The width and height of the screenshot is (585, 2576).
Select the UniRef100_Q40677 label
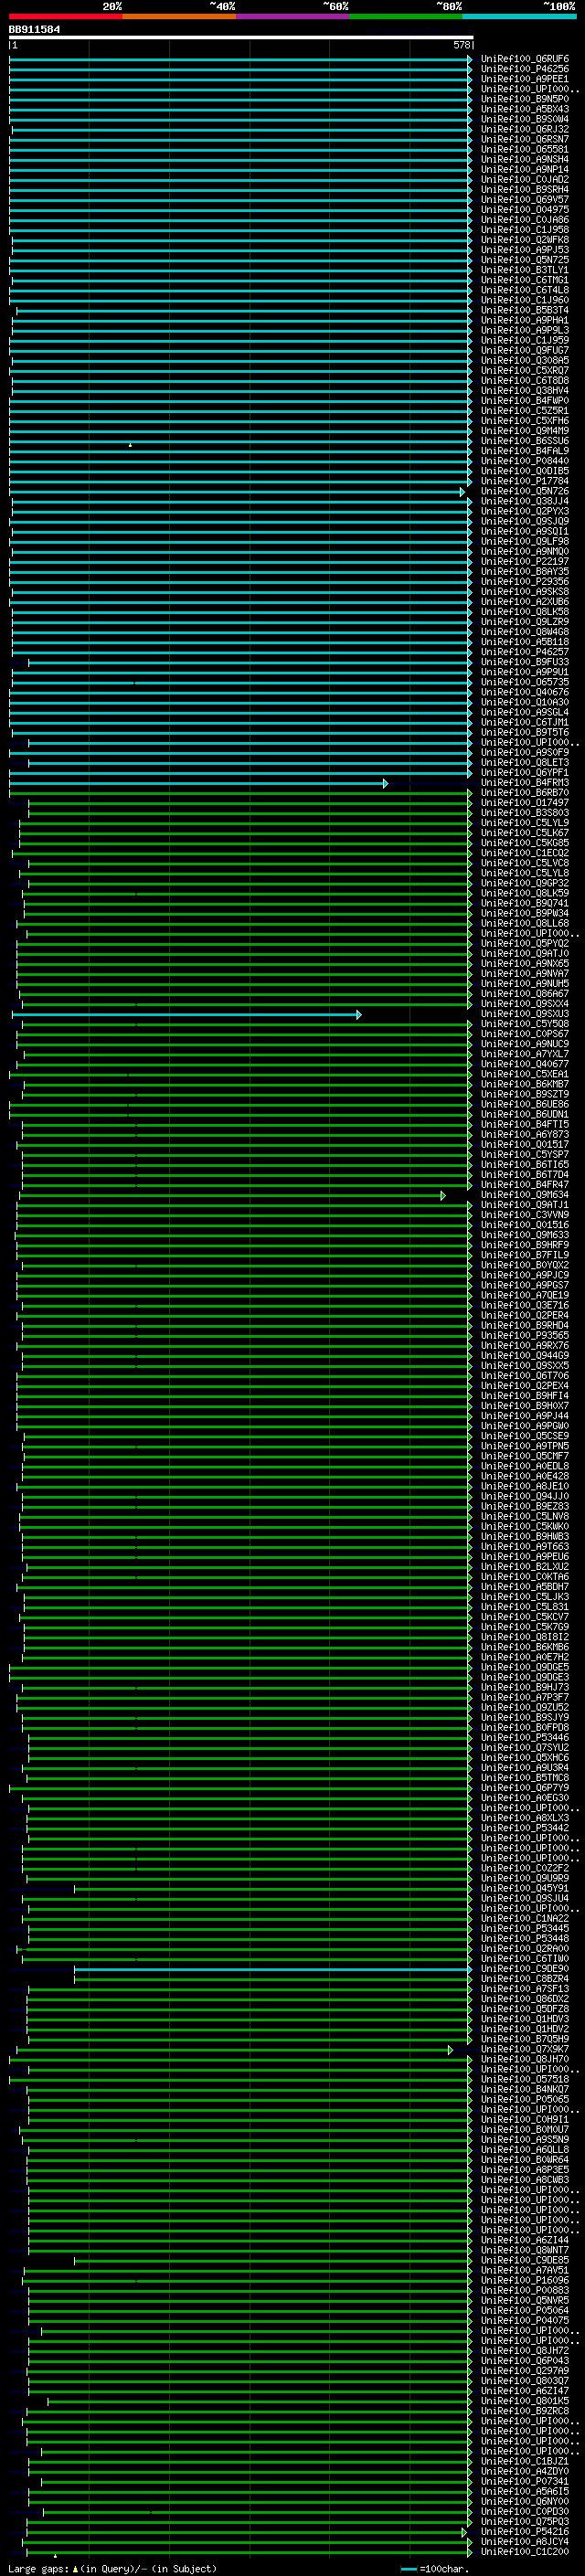point(525,1065)
